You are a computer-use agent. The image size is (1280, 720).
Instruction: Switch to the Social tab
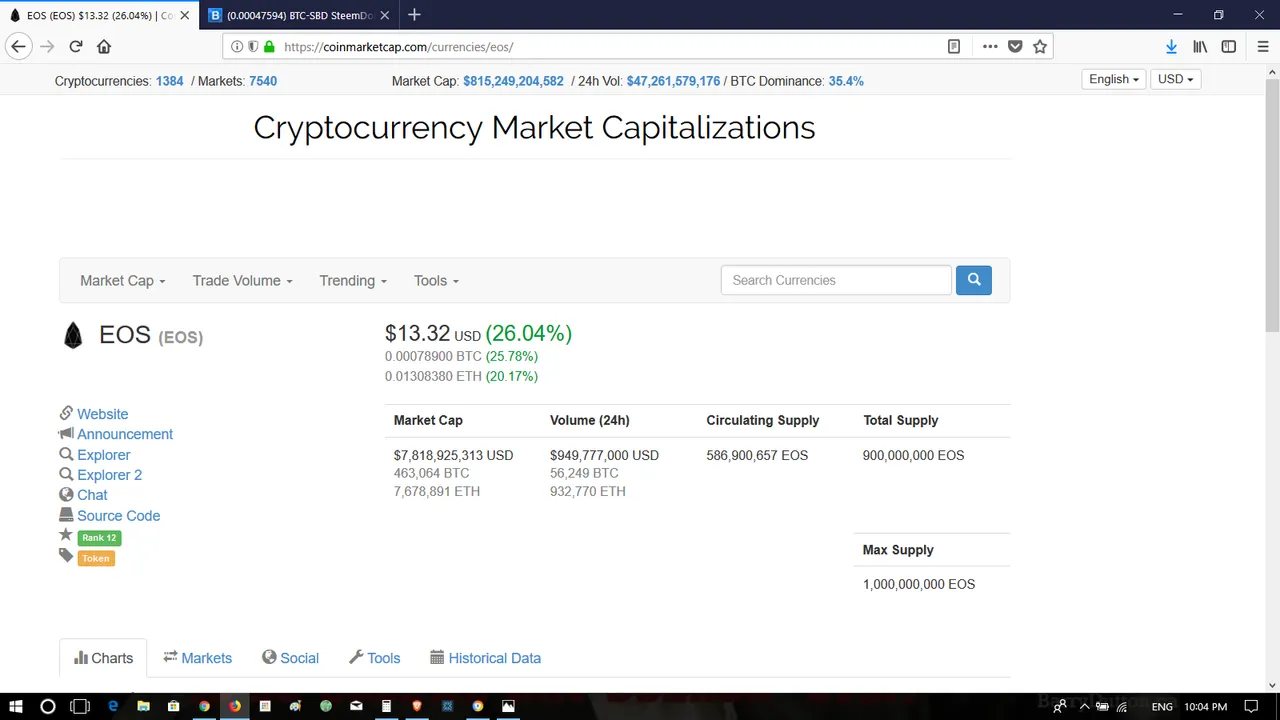pos(290,658)
